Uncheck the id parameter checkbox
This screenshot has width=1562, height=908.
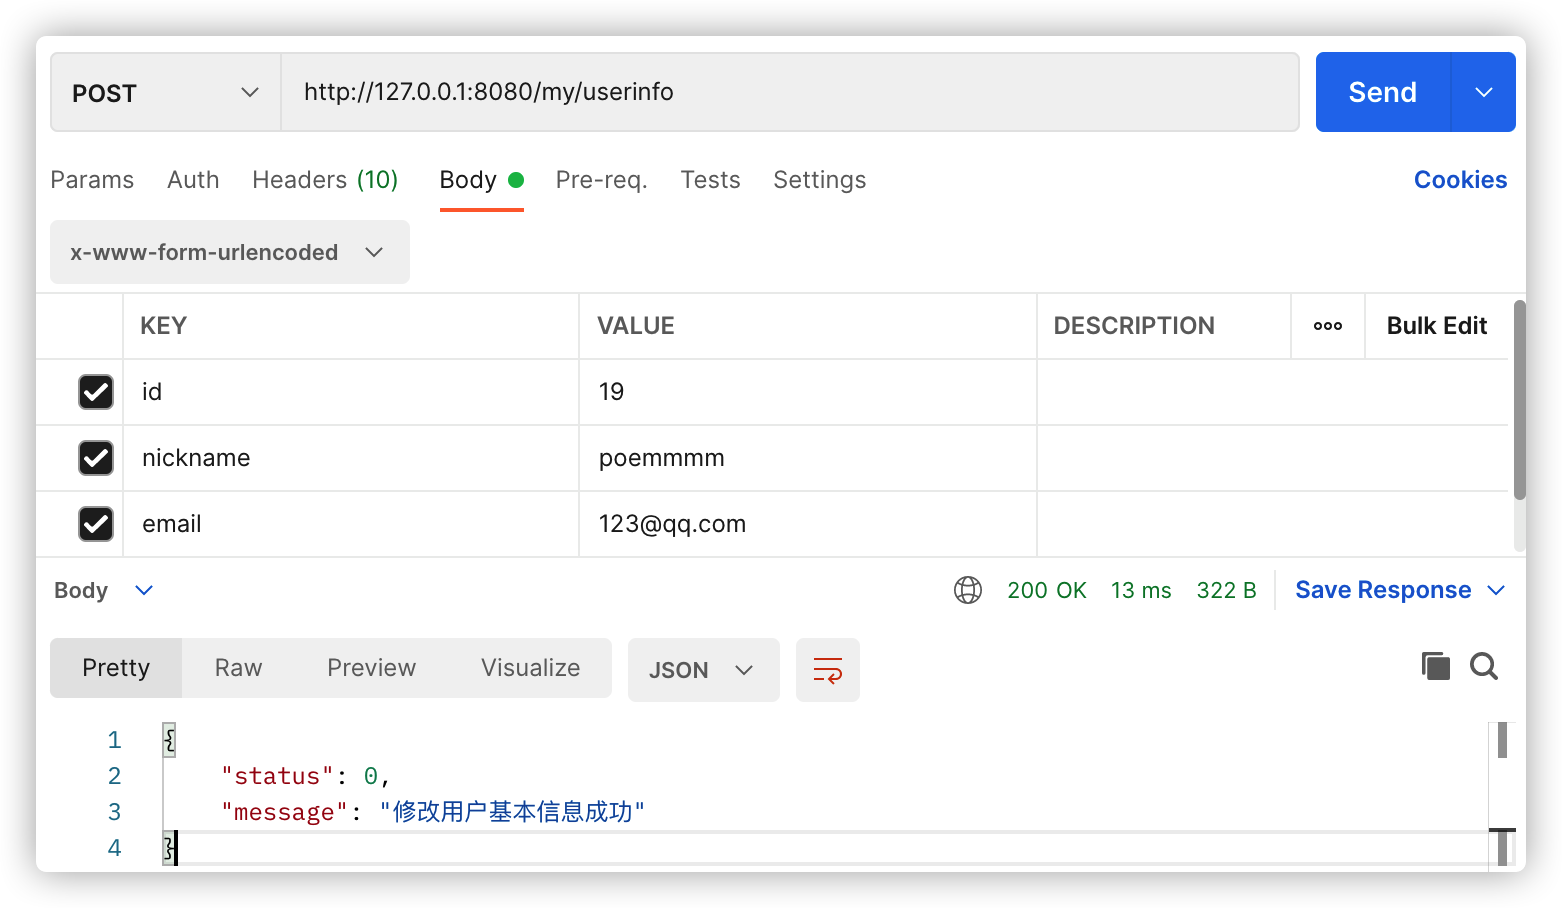(96, 392)
